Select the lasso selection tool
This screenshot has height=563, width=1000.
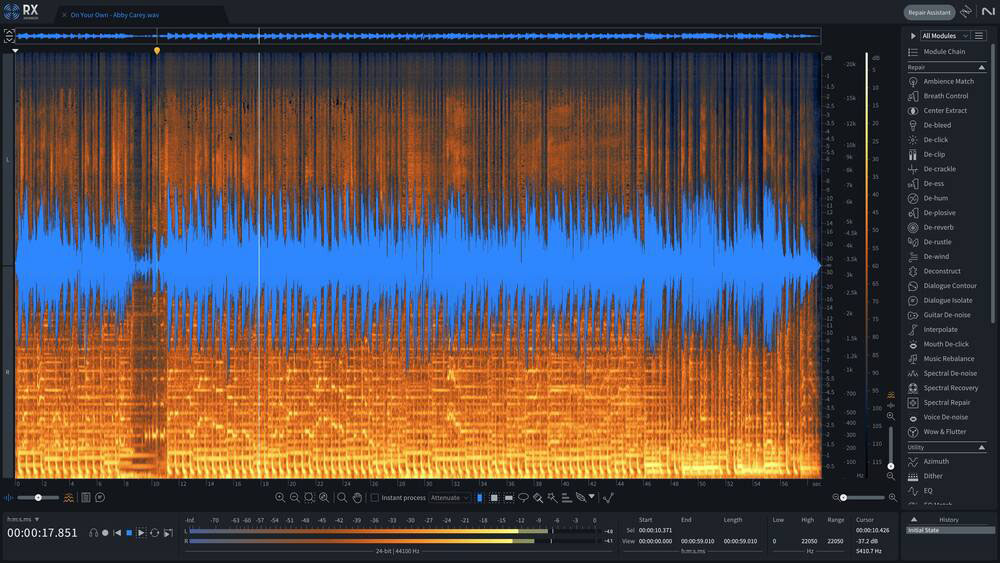point(523,497)
